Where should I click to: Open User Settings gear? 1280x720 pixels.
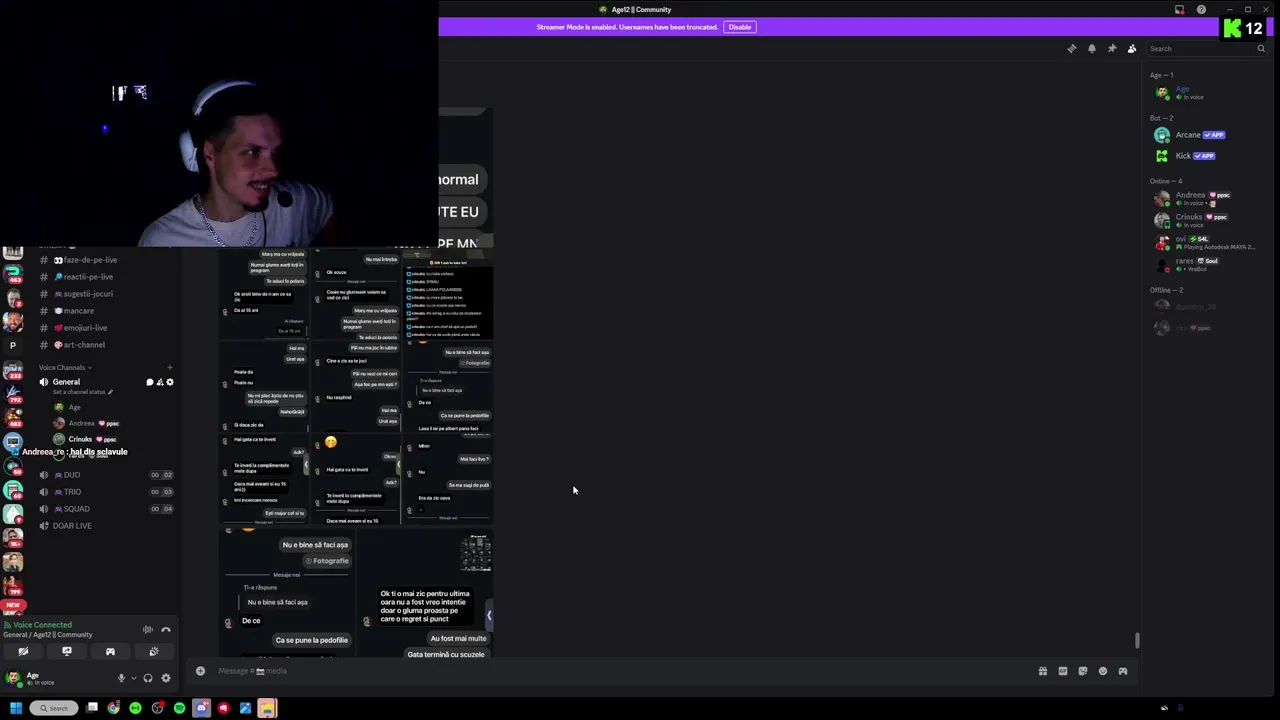point(166,678)
